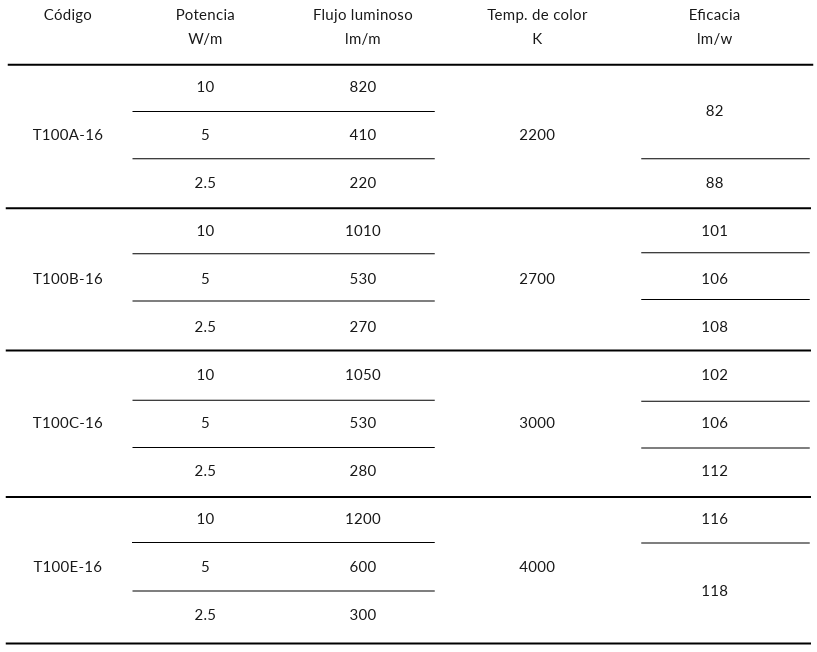Click the 88 efficacy value
The image size is (817, 652).
coord(714,183)
